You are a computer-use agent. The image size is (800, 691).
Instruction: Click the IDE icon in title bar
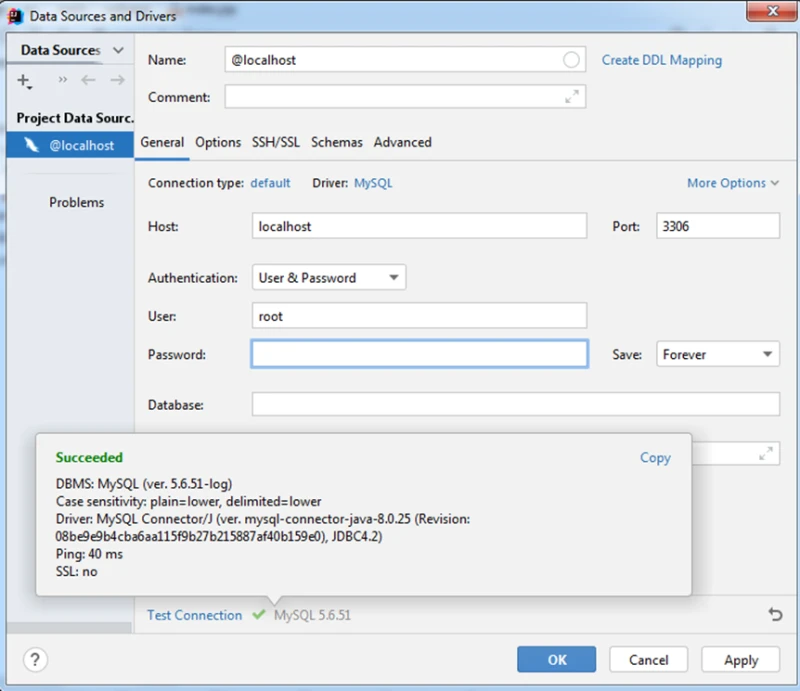(x=15, y=16)
